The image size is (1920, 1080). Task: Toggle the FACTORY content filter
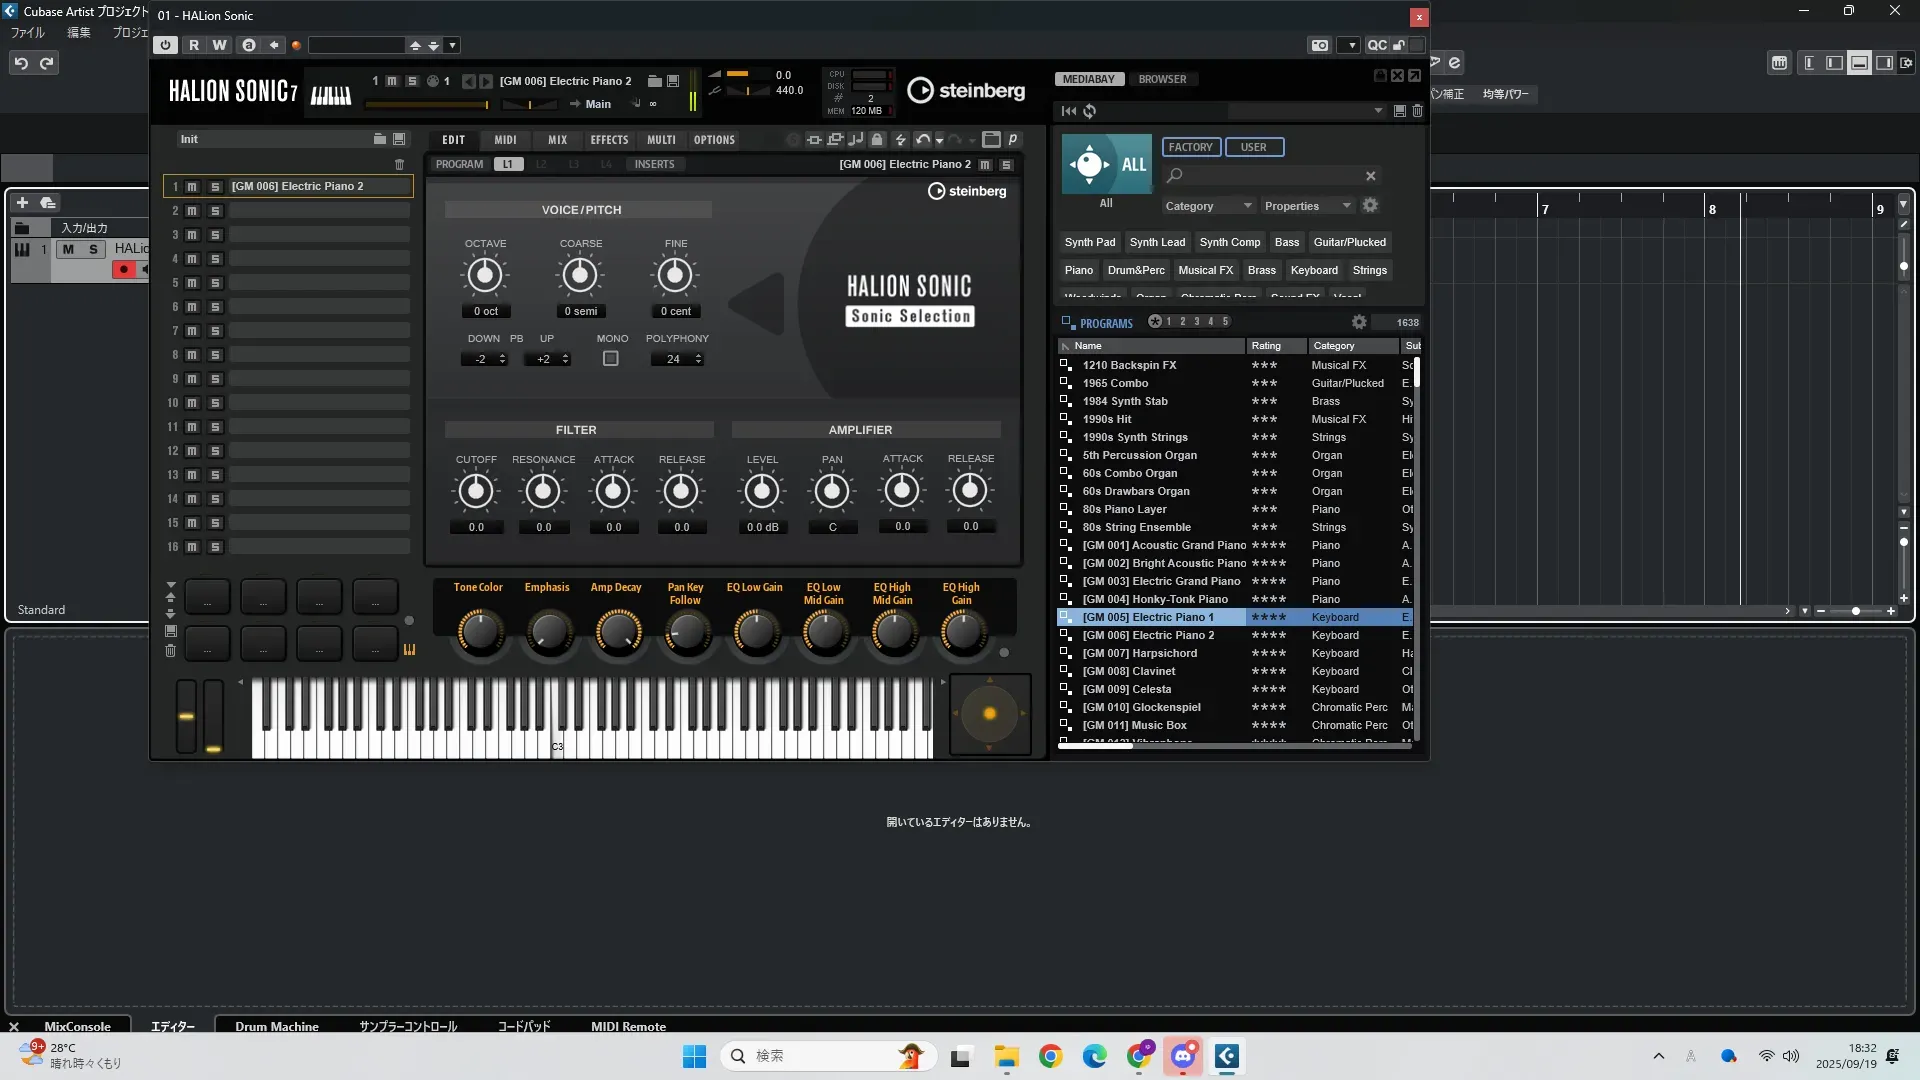1190,147
